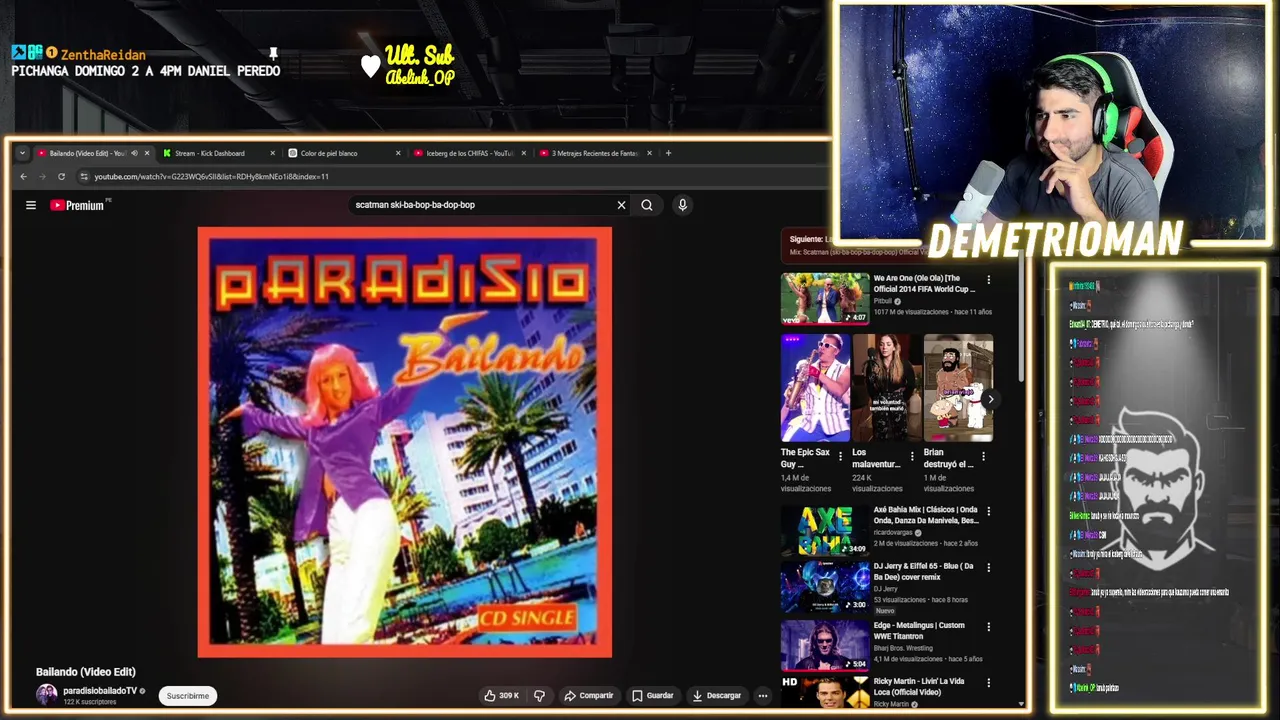
Task: Open Ricky Martin Livin' La Vida Loca thumbnail
Action: pos(825,692)
